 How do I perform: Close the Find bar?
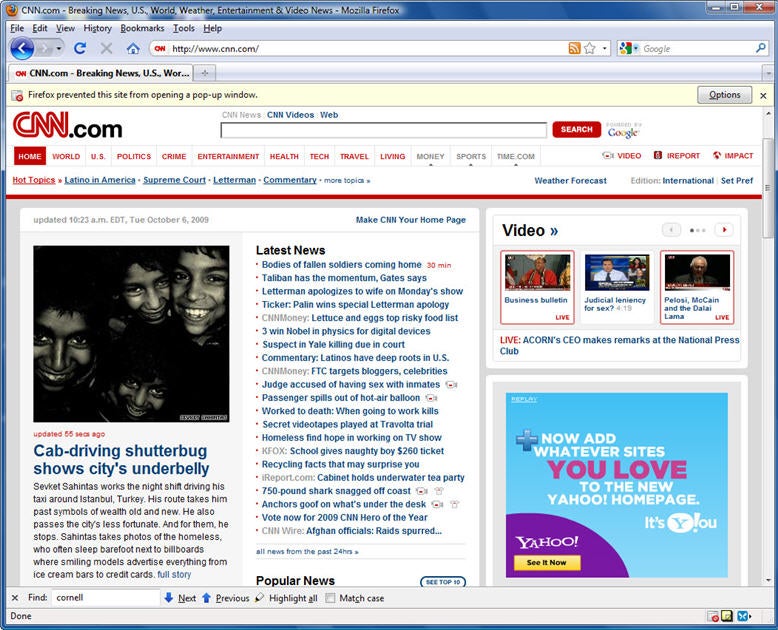15,598
